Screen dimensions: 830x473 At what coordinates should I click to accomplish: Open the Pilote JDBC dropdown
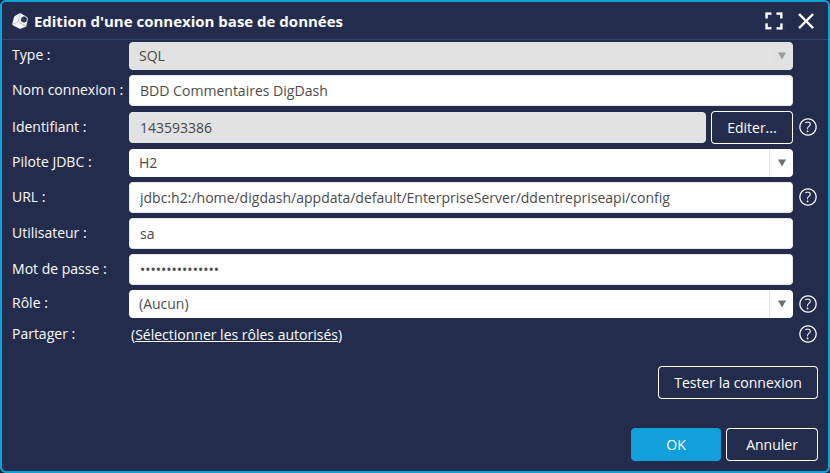pos(460,162)
